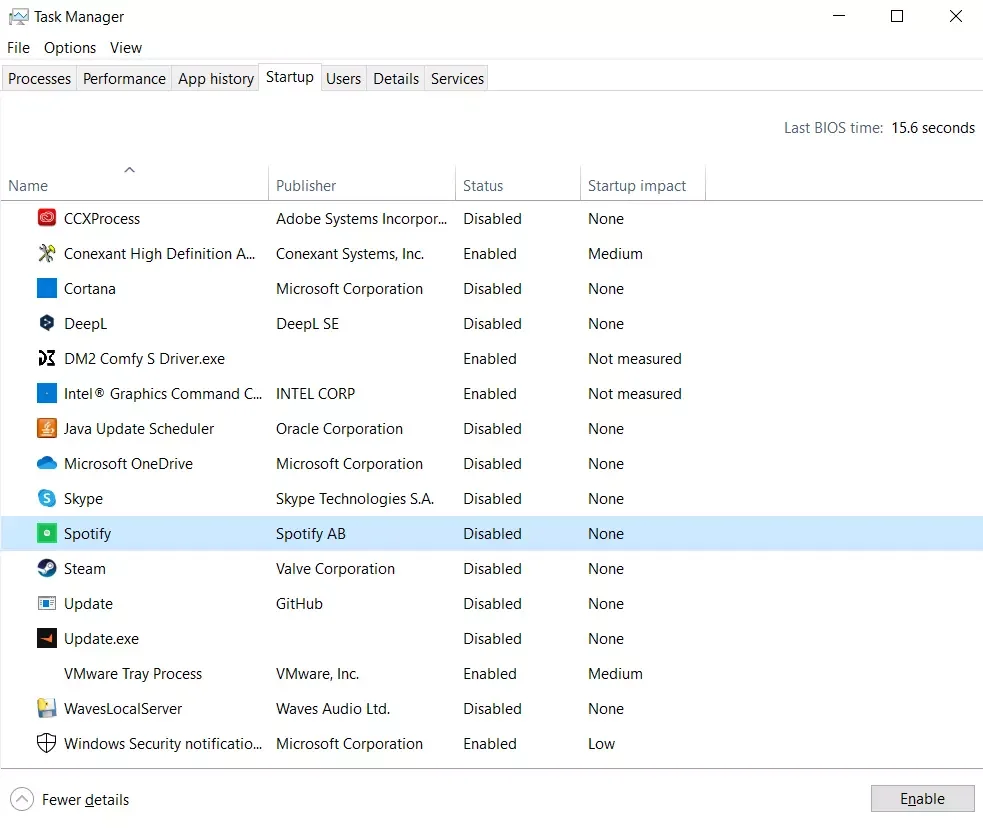The width and height of the screenshot is (983, 828).
Task: Click the DM2 Comfy S Driver icon
Action: coord(46,358)
